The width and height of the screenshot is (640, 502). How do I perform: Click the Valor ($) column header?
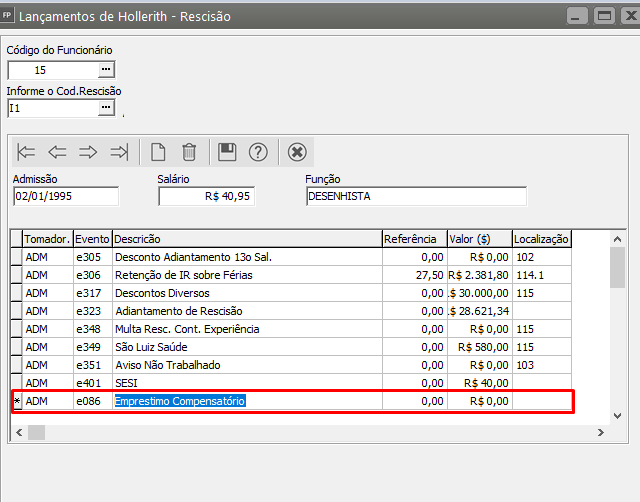tap(478, 239)
